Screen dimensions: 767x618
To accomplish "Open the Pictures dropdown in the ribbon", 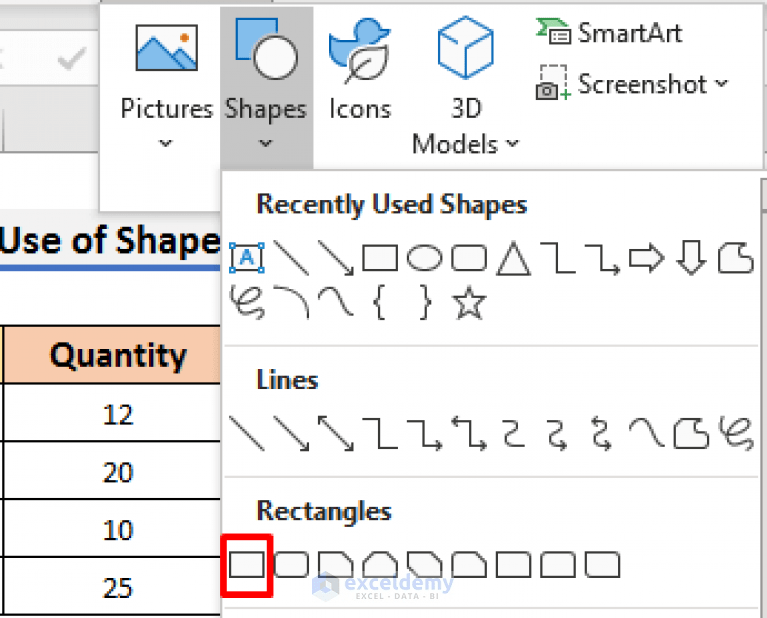I will tap(166, 88).
